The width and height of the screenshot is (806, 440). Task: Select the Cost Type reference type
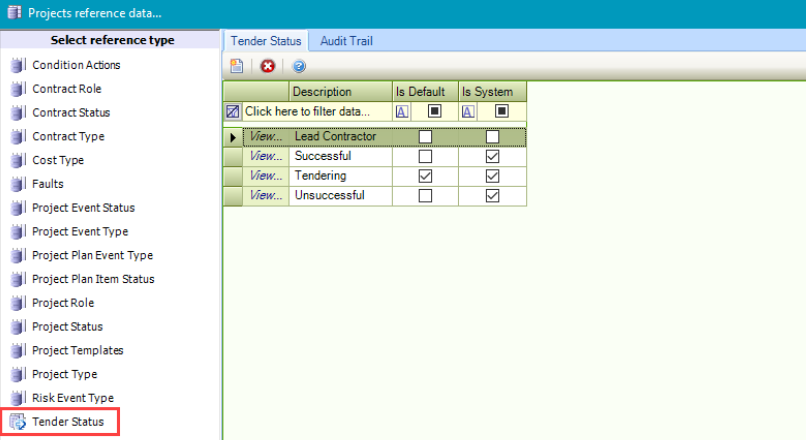tap(57, 160)
